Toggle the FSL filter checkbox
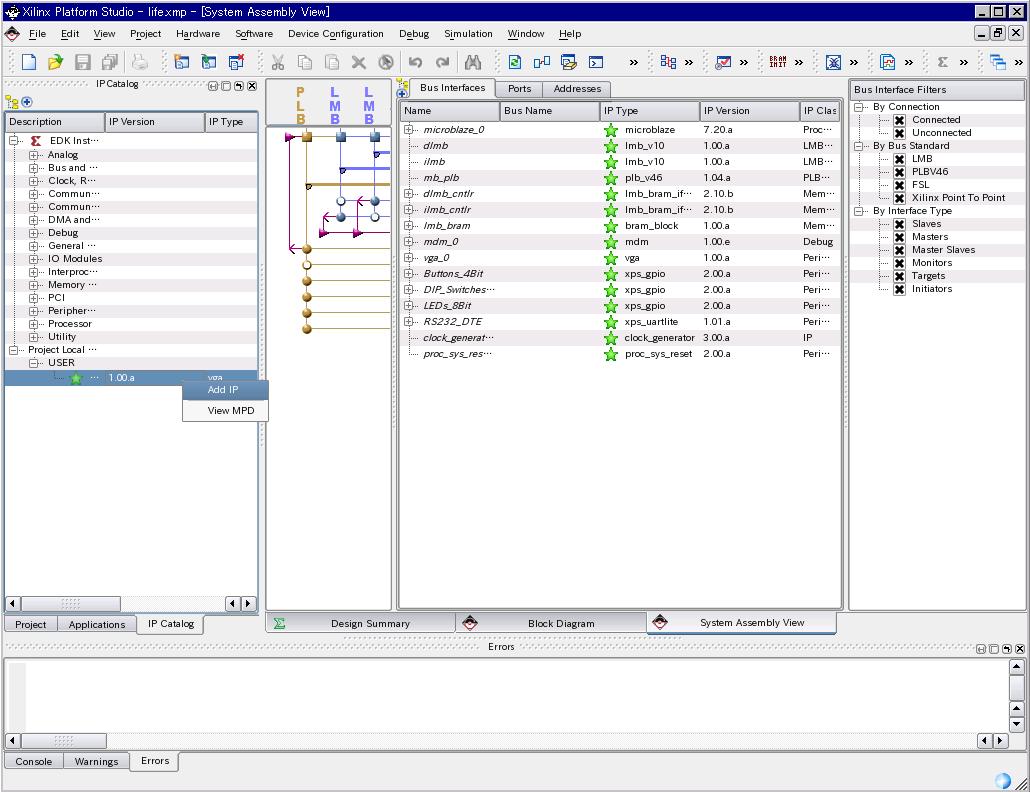1030x792 pixels. pos(899,185)
